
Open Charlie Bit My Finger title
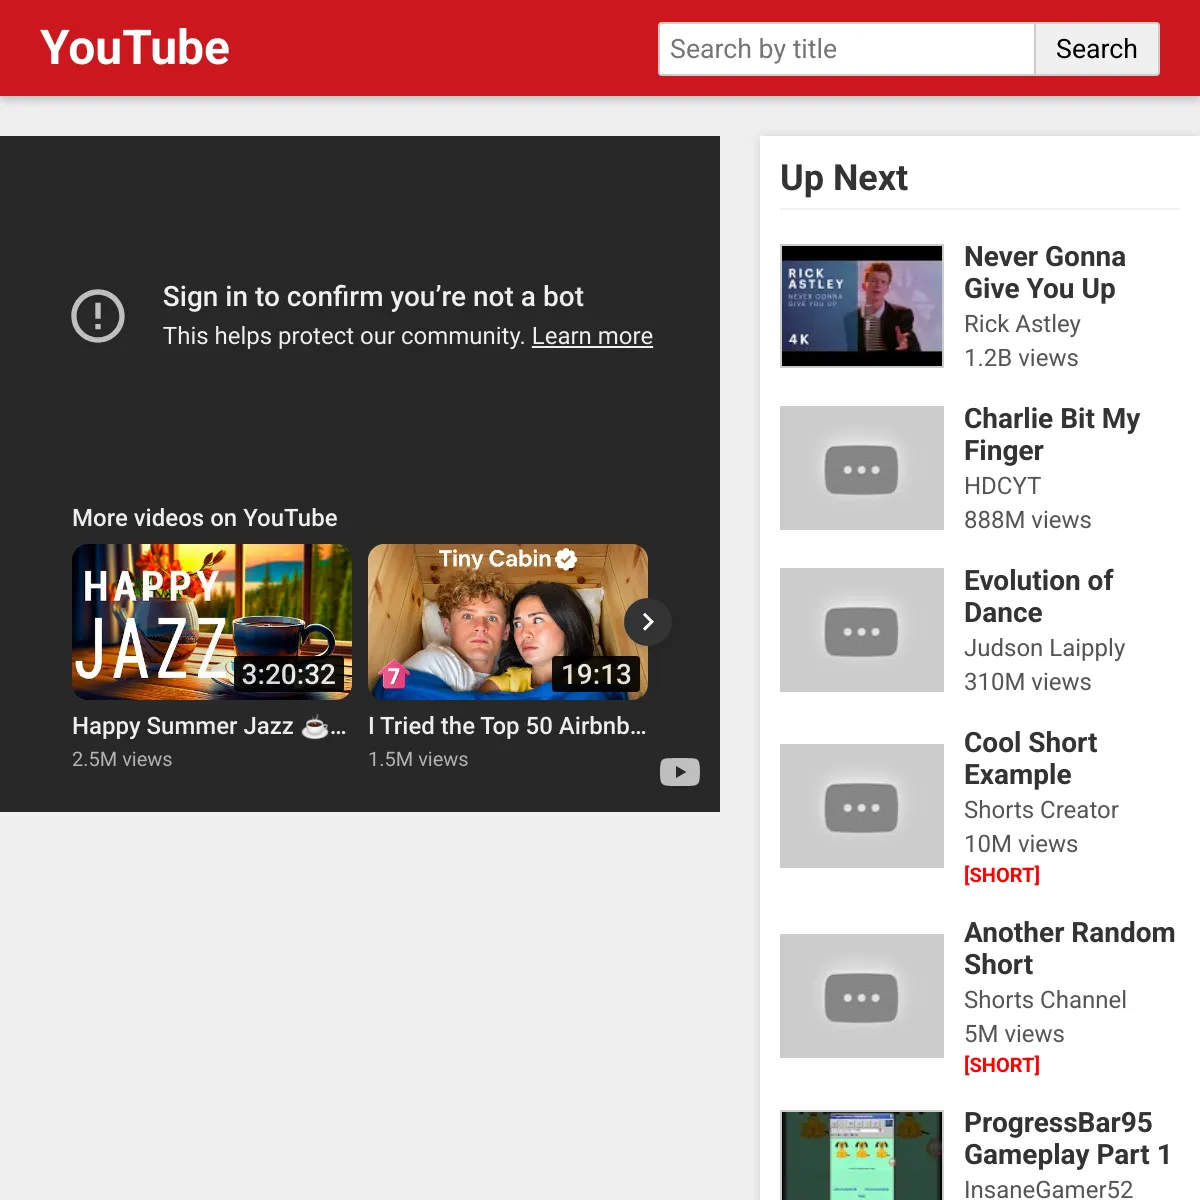(1052, 434)
